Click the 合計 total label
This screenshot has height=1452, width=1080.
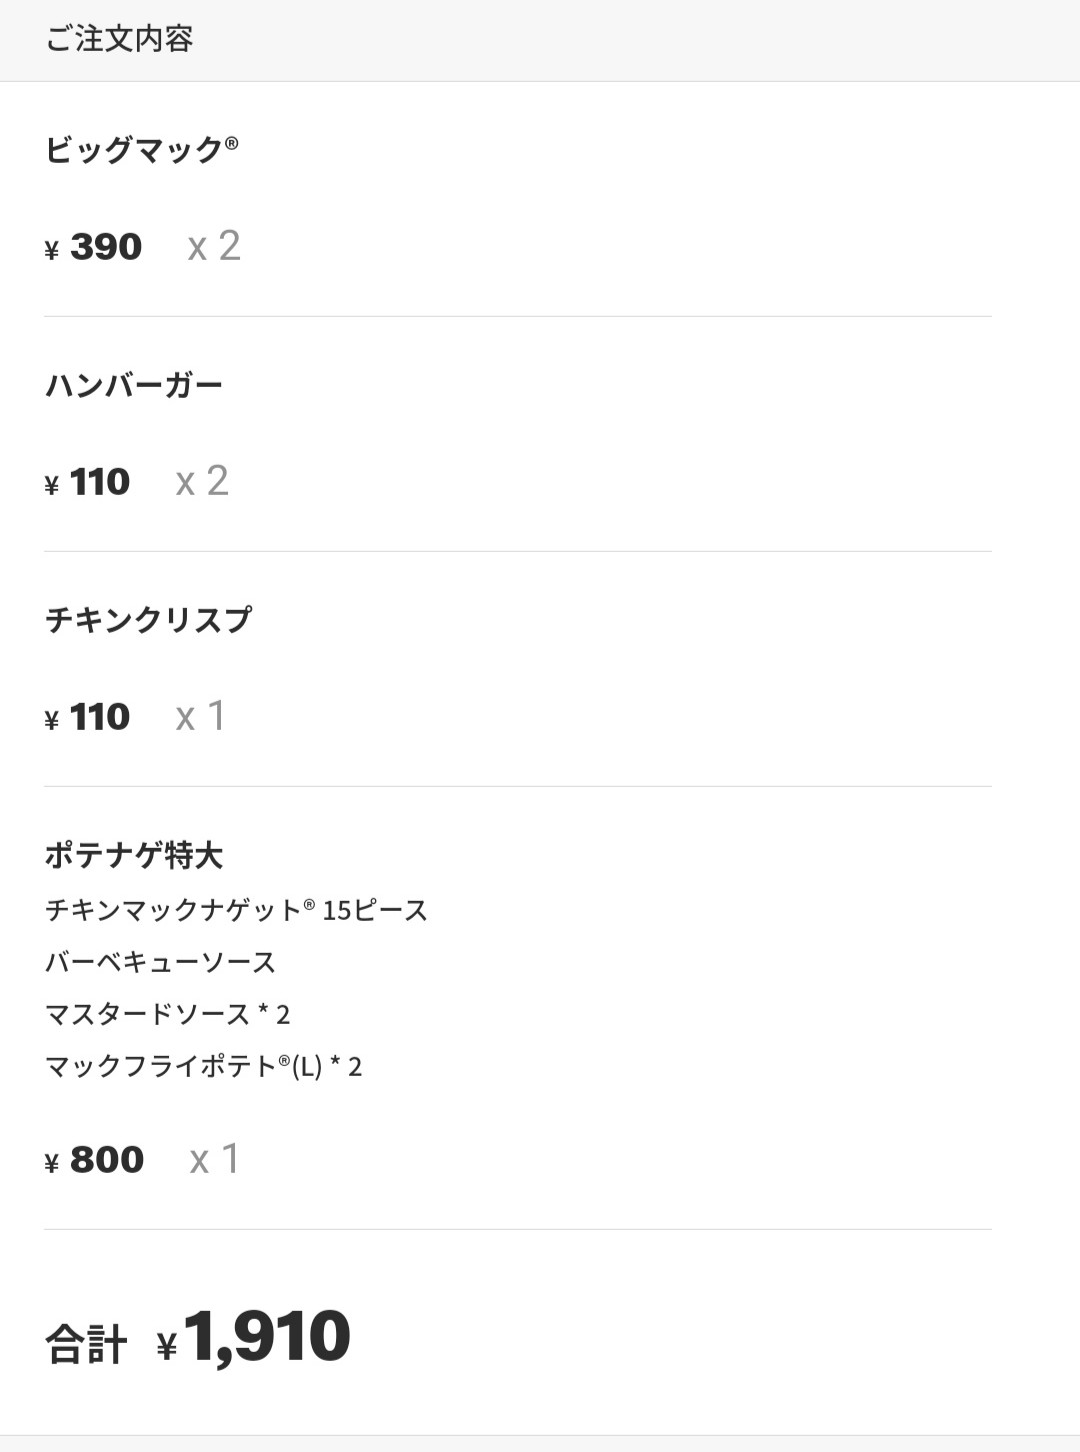point(86,1344)
